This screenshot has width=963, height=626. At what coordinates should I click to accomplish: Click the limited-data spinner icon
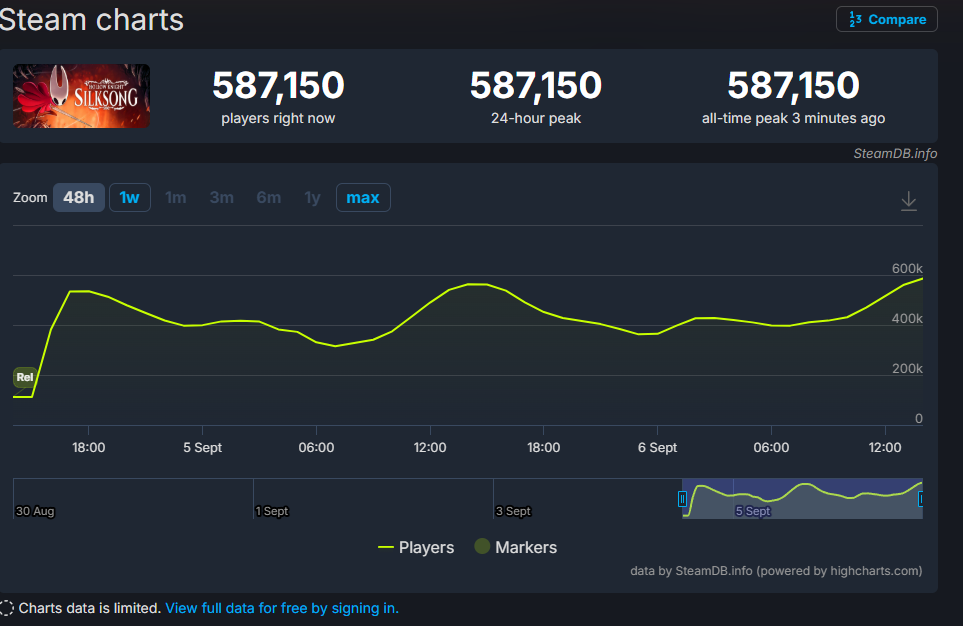[x=6, y=608]
